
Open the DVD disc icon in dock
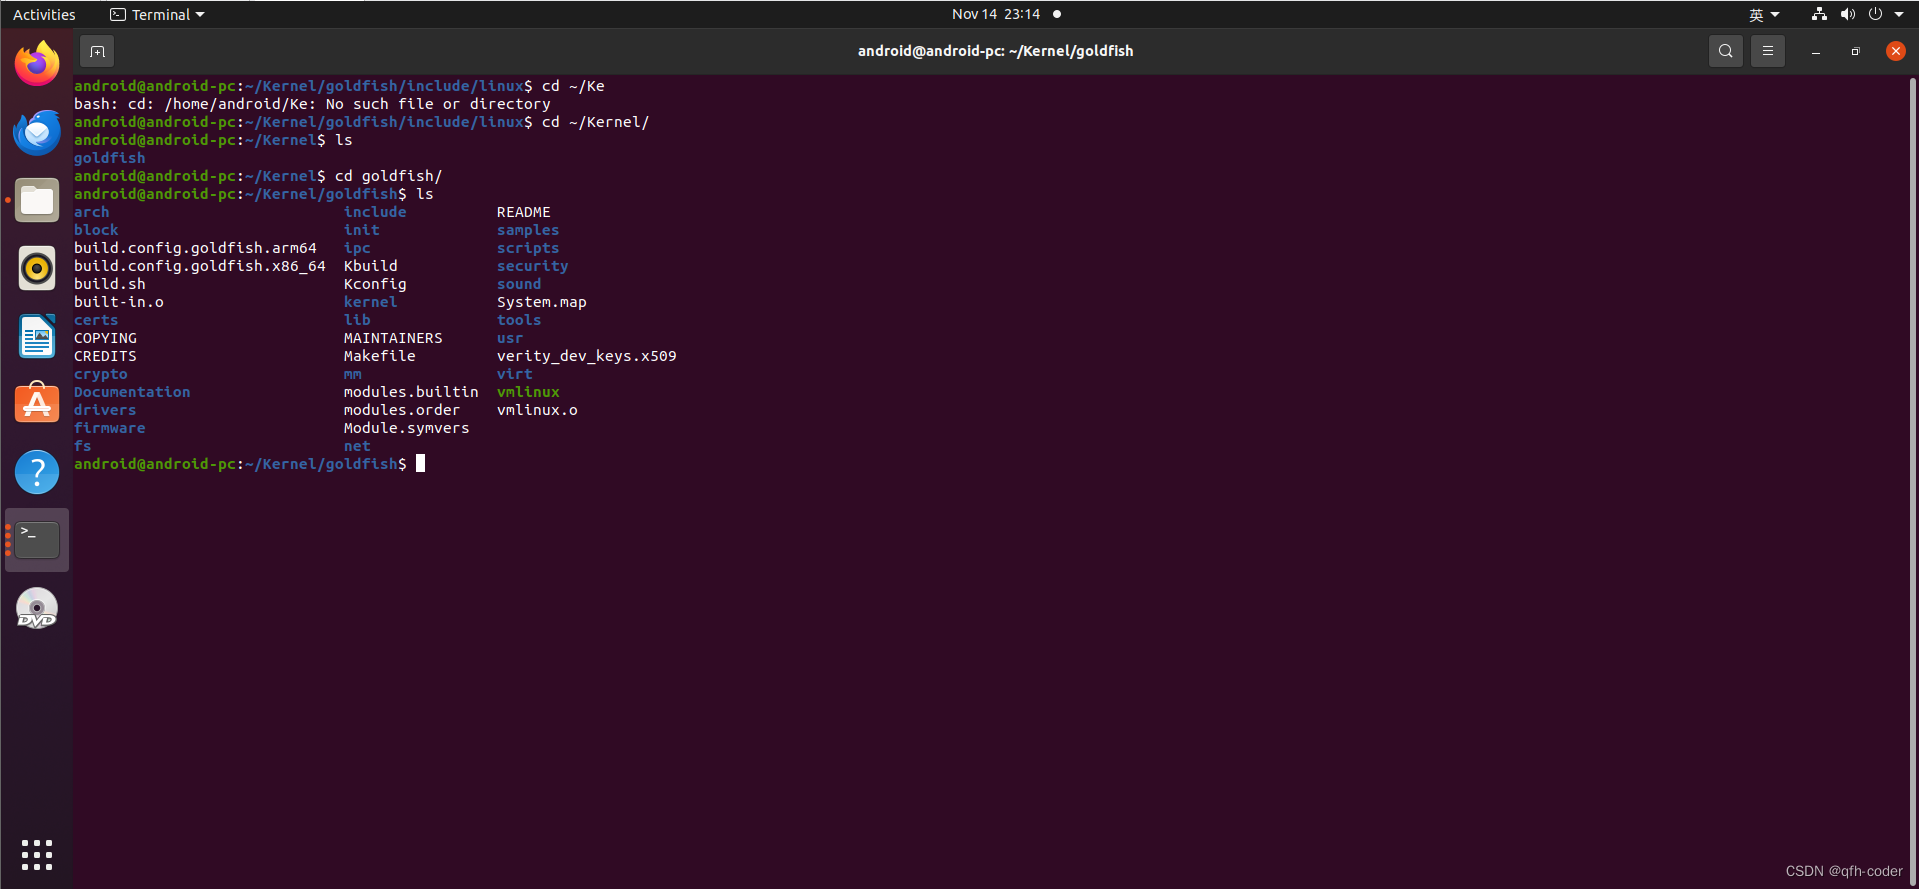pyautogui.click(x=37, y=608)
